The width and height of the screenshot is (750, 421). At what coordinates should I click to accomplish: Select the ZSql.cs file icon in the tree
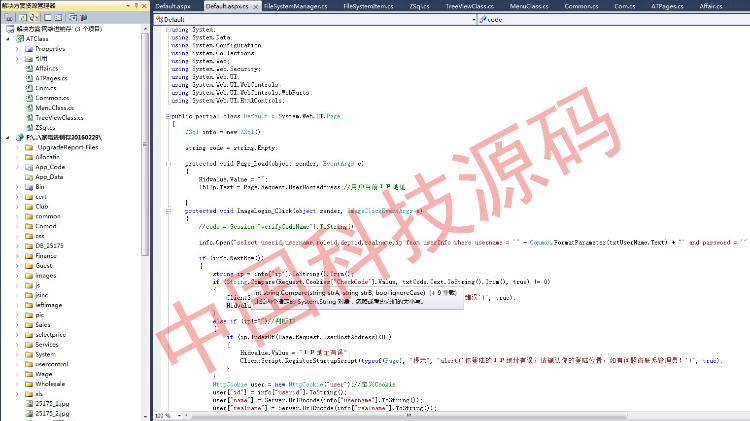29,127
